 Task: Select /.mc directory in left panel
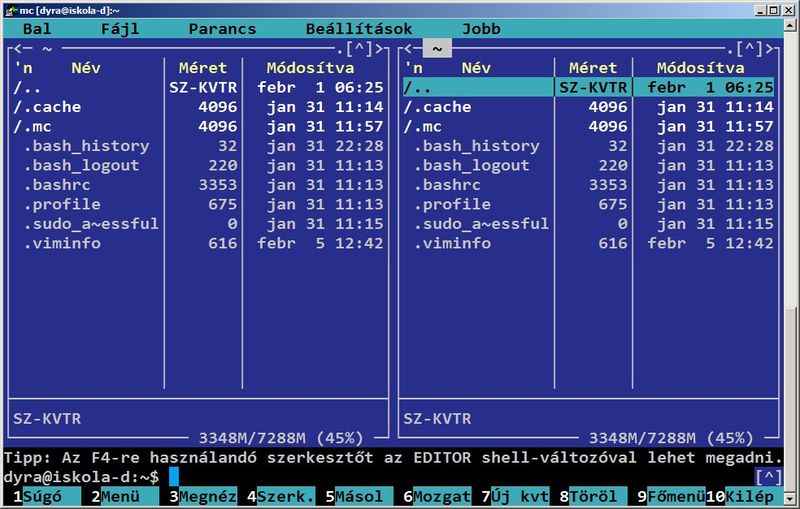[198, 126]
